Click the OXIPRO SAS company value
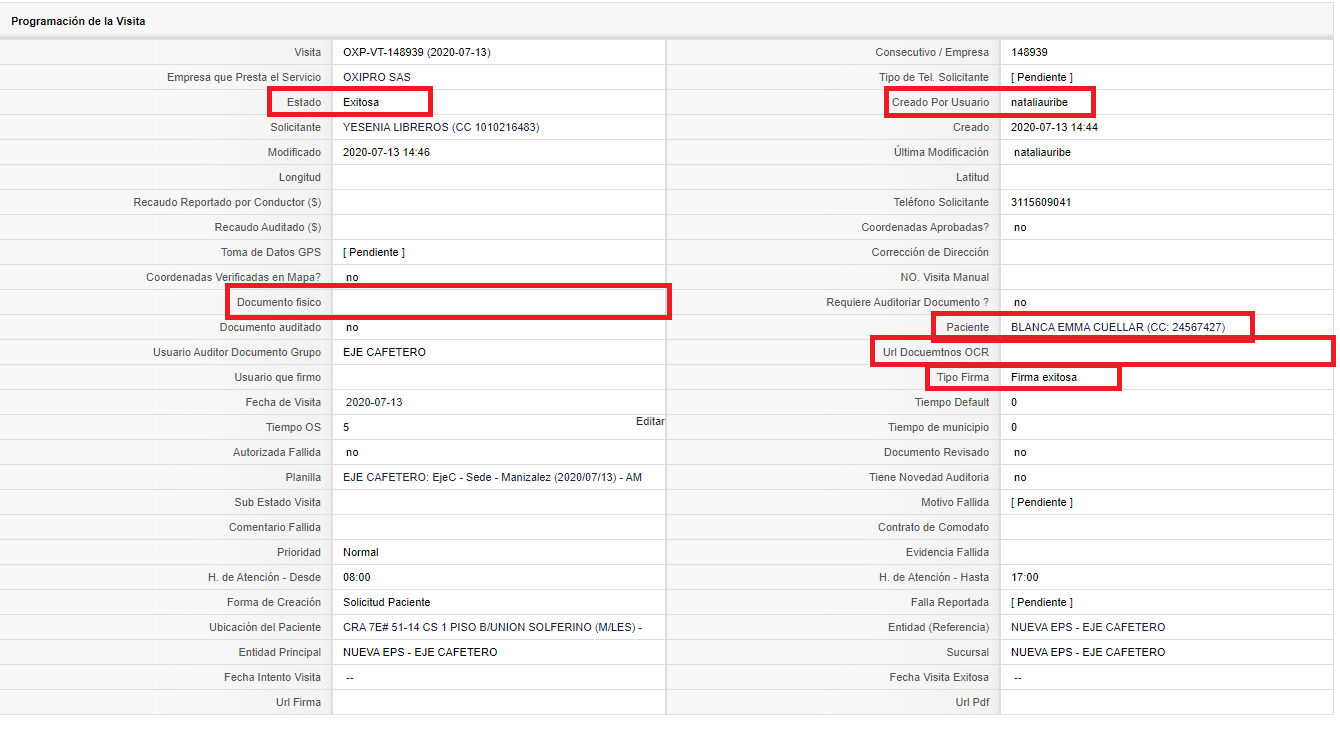 (377, 77)
